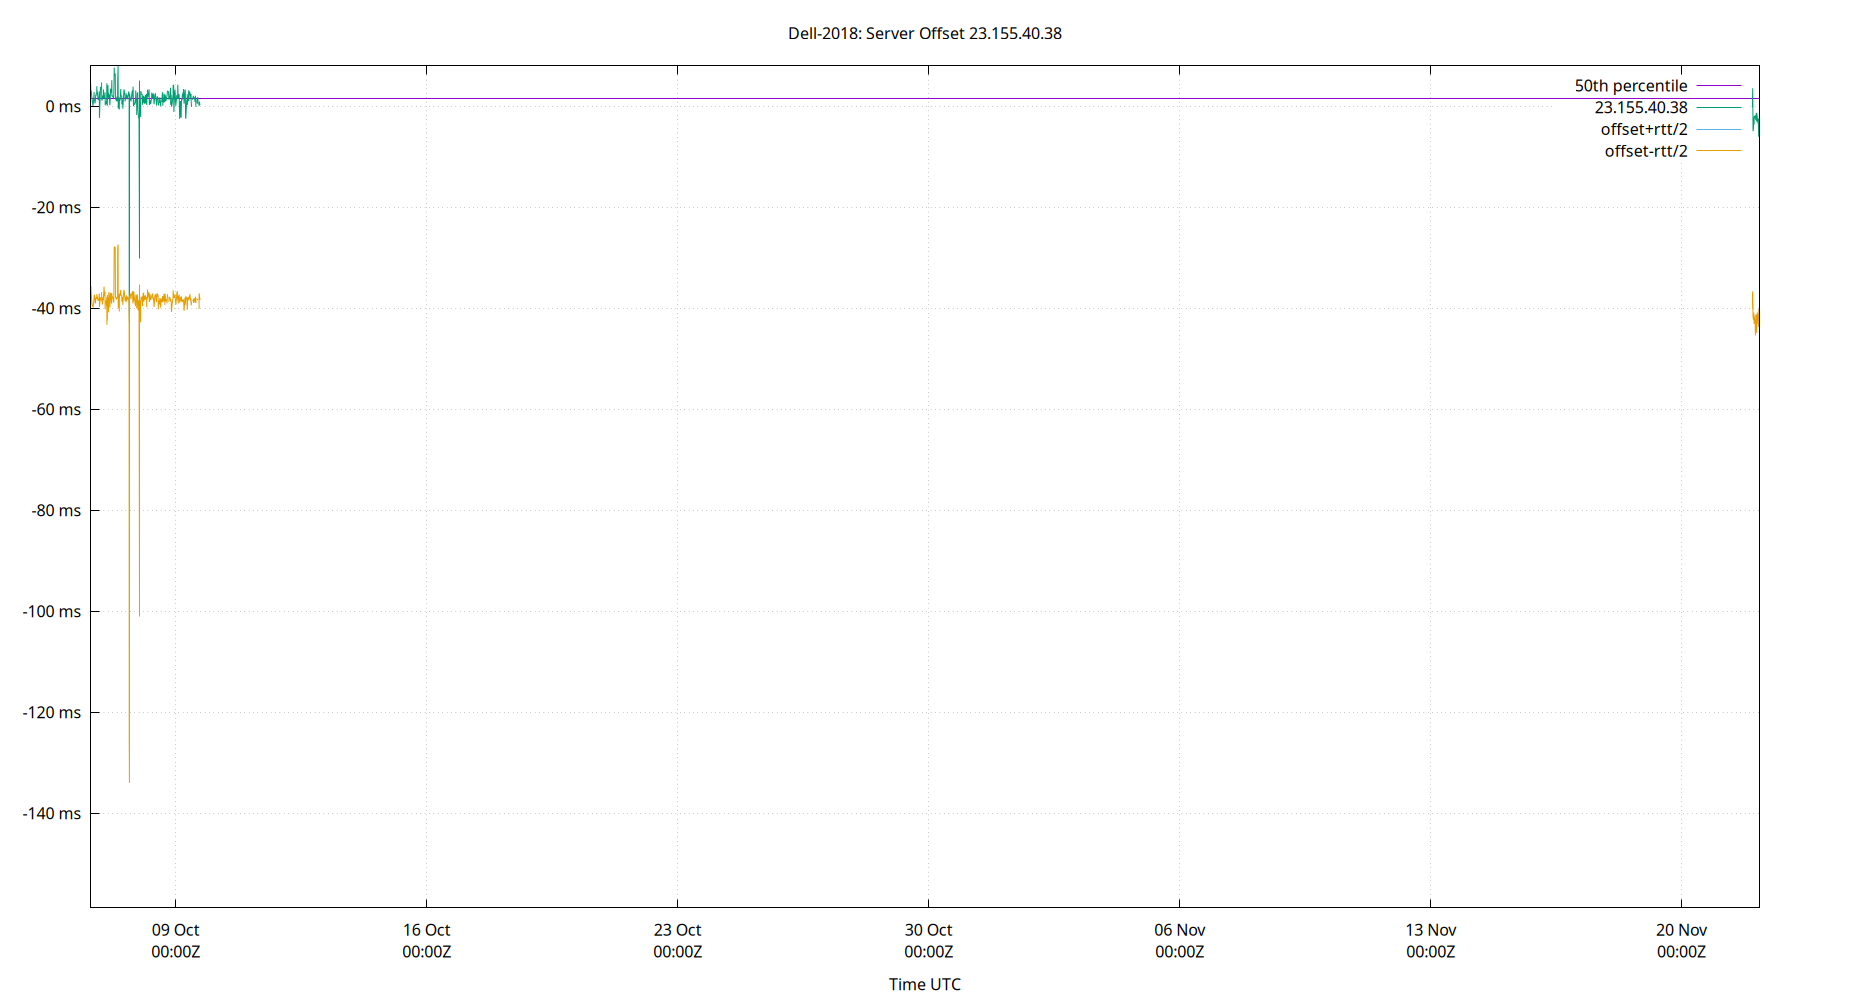Click the chart title "Dell-2018: Server Offset 23.155.40.38"
Screen dimensions: 1850x1000
coord(925,33)
